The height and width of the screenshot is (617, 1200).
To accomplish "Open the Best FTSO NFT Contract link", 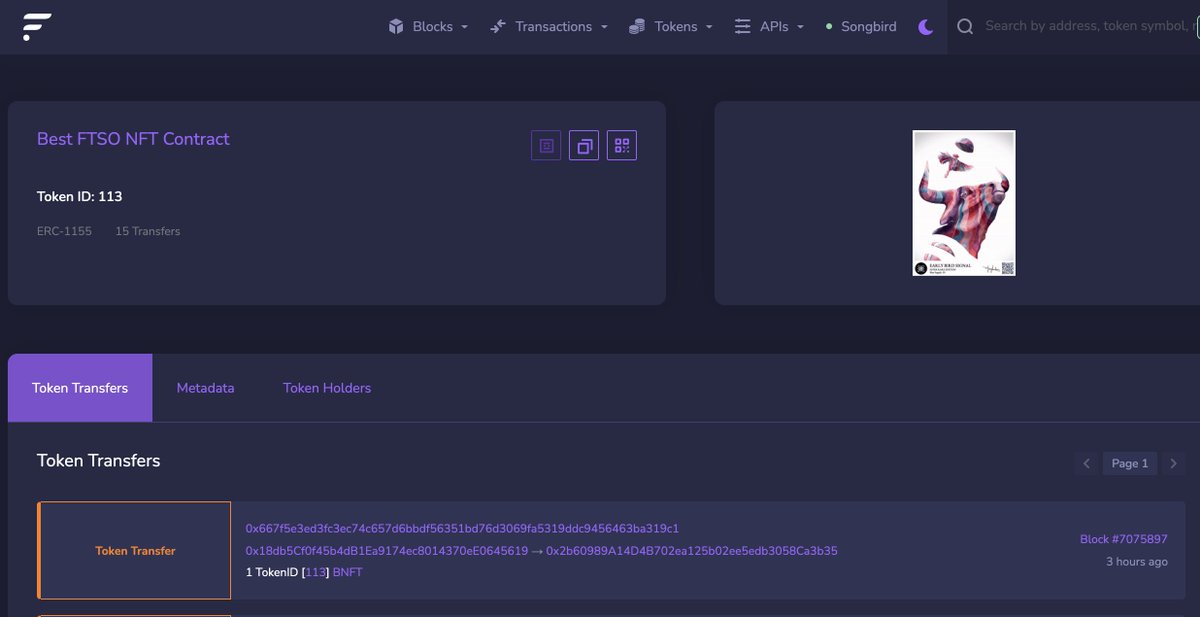I will pyautogui.click(x=133, y=139).
